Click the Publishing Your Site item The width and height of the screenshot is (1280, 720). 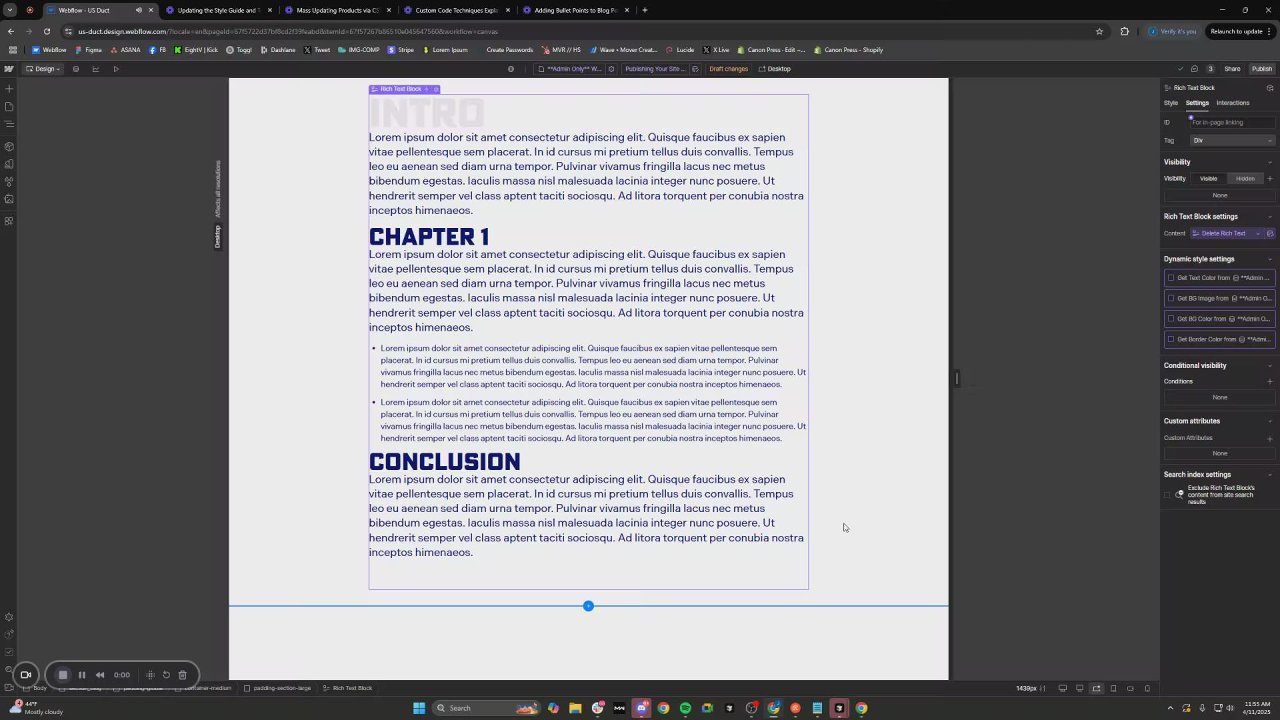pos(655,69)
